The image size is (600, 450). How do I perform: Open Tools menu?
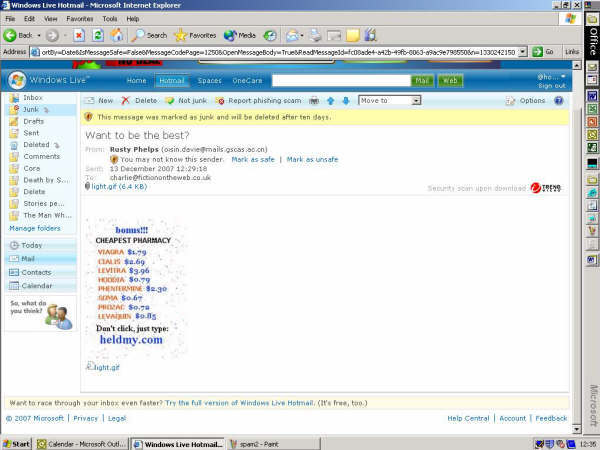(109, 19)
